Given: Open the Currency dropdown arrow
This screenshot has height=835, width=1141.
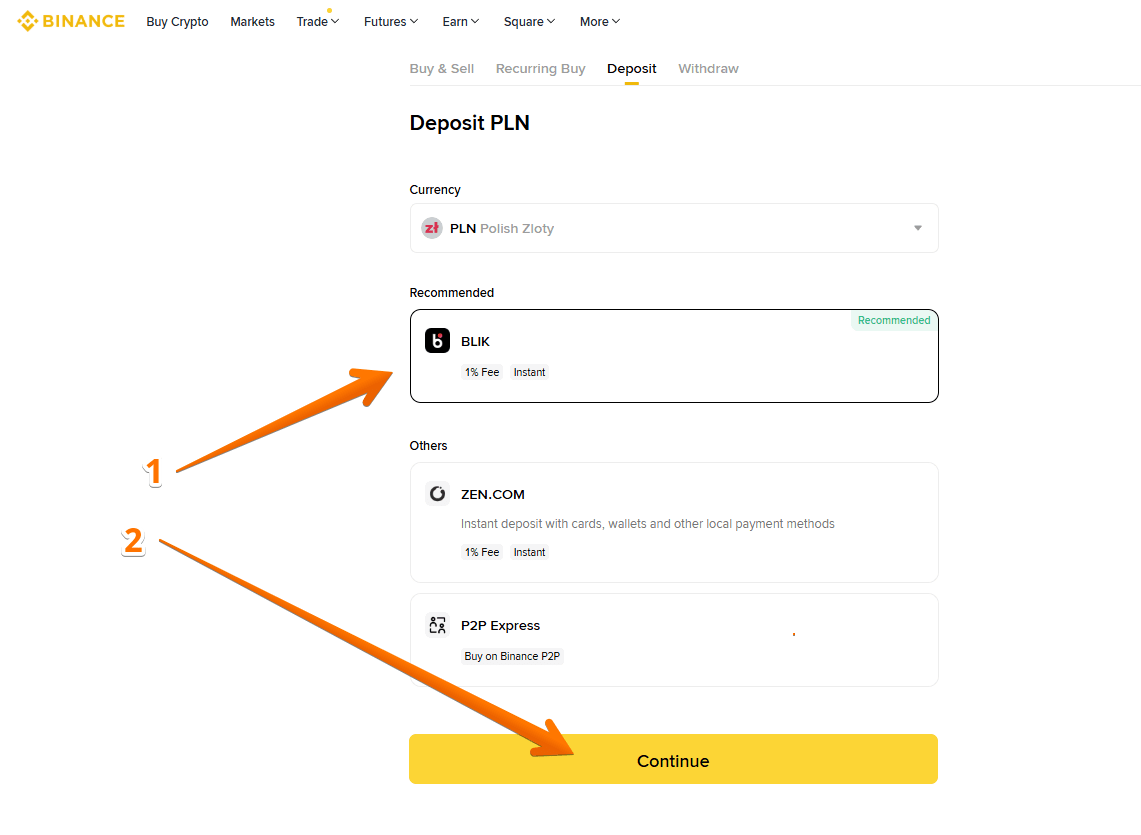Looking at the screenshot, I should coord(918,228).
